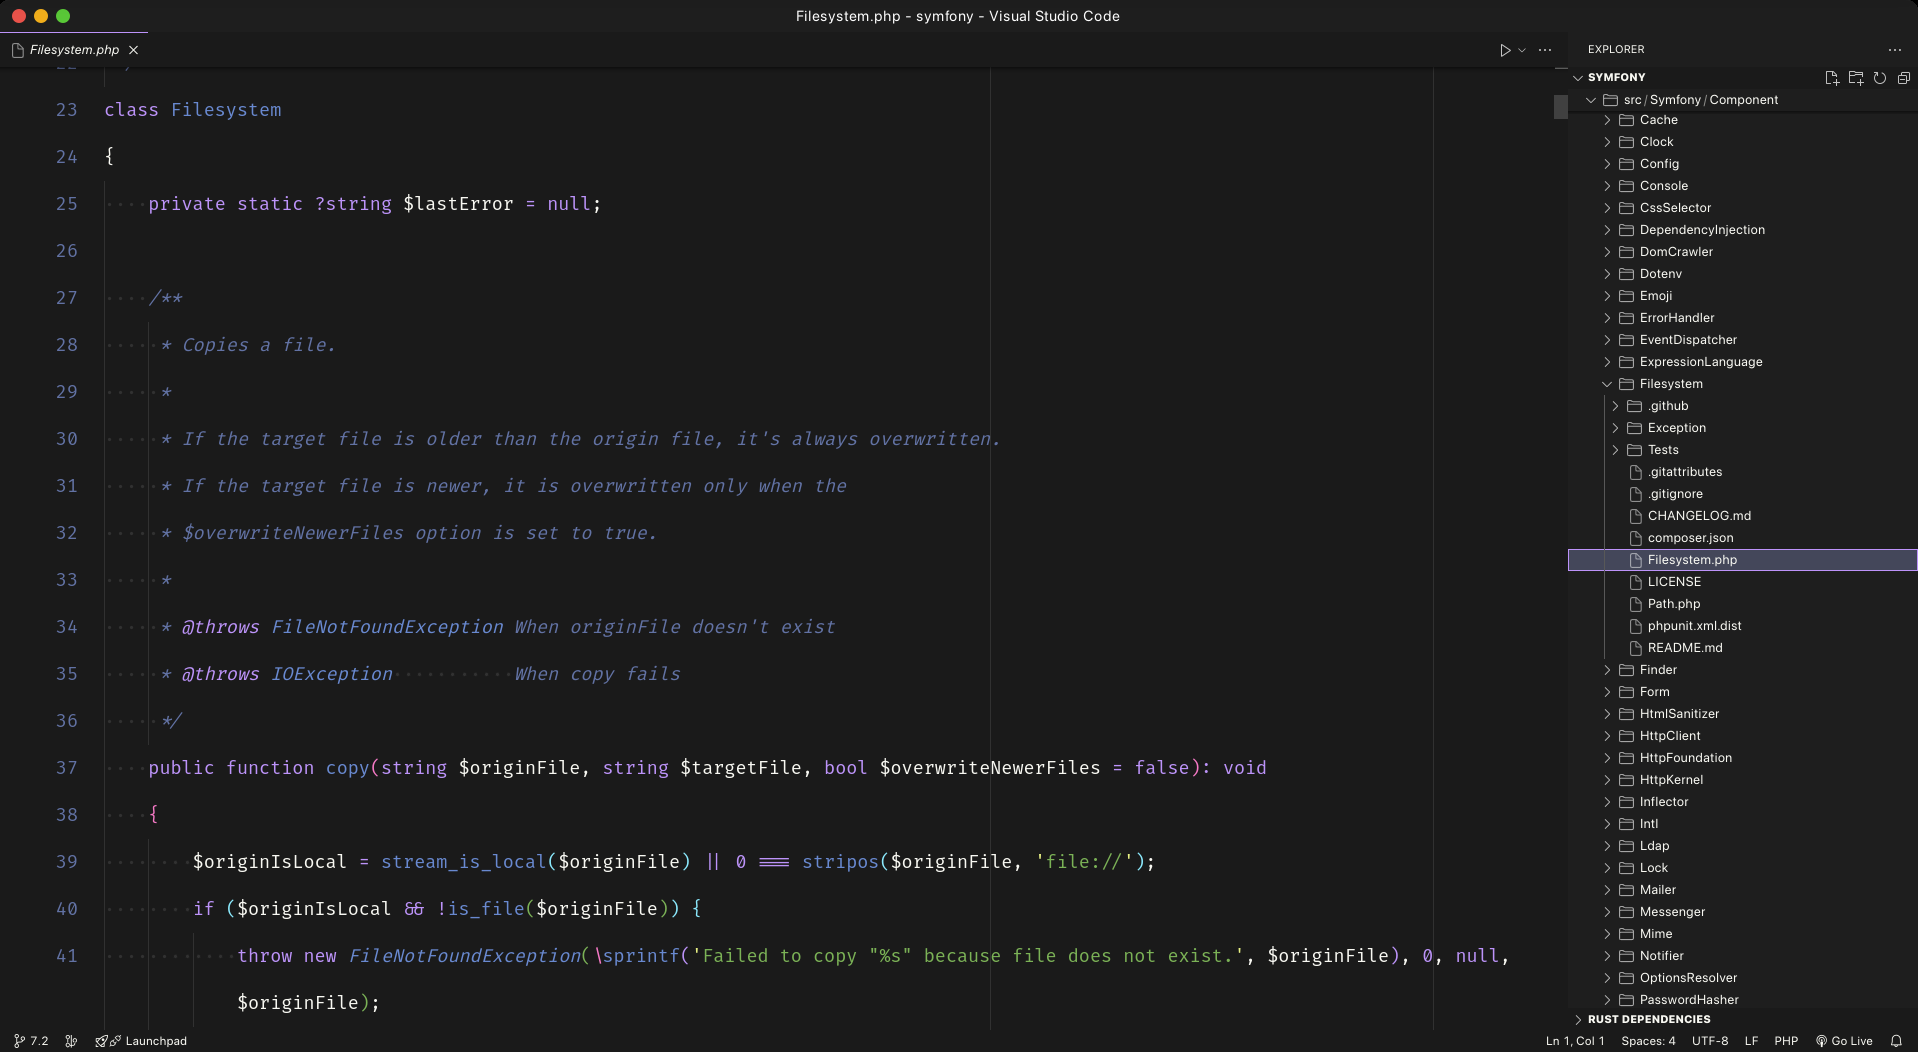Create a new folder in SYMFONY explorer
The image size is (1918, 1052).
point(1855,78)
